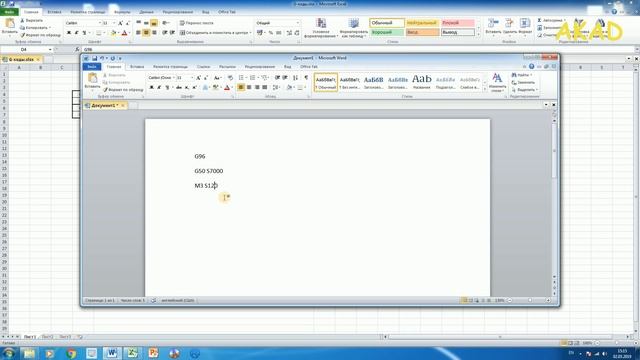Open Excel name box dropdown
The width and height of the screenshot is (640, 360).
point(50,49)
